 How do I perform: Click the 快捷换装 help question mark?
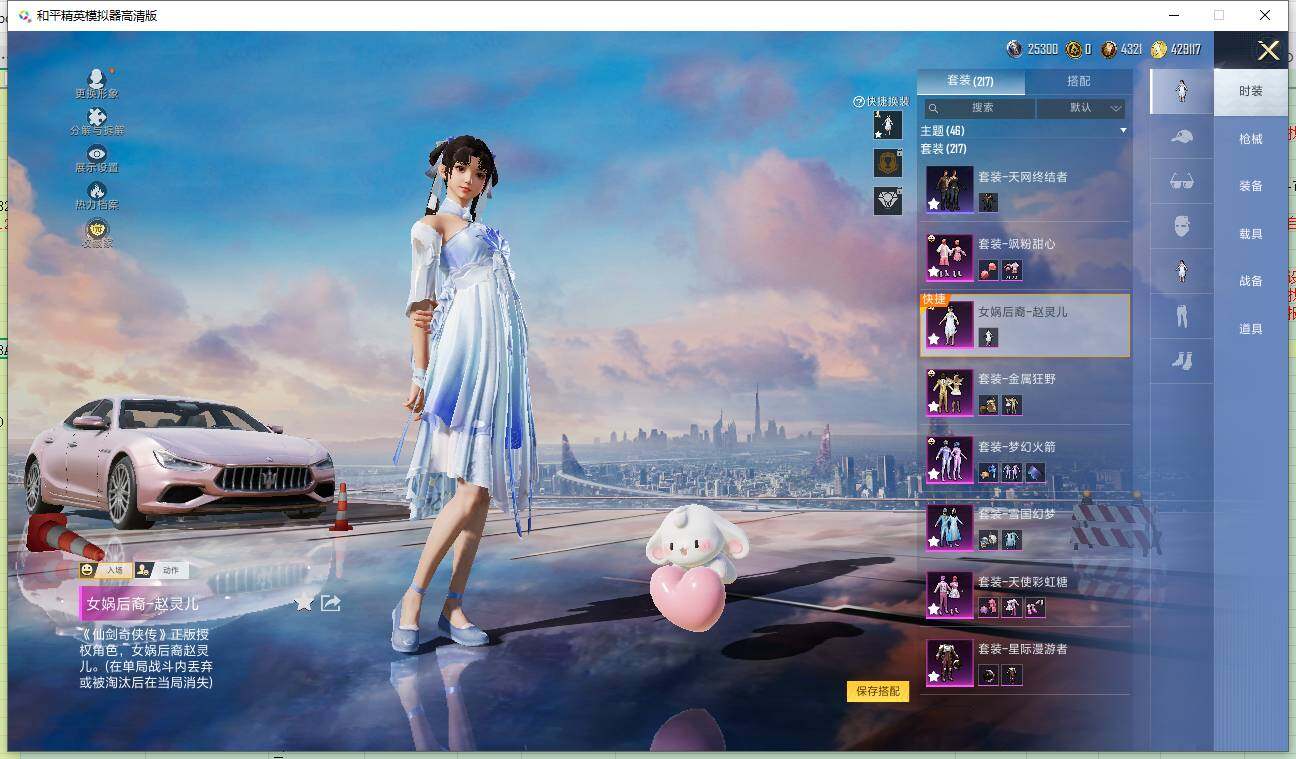pyautogui.click(x=858, y=101)
